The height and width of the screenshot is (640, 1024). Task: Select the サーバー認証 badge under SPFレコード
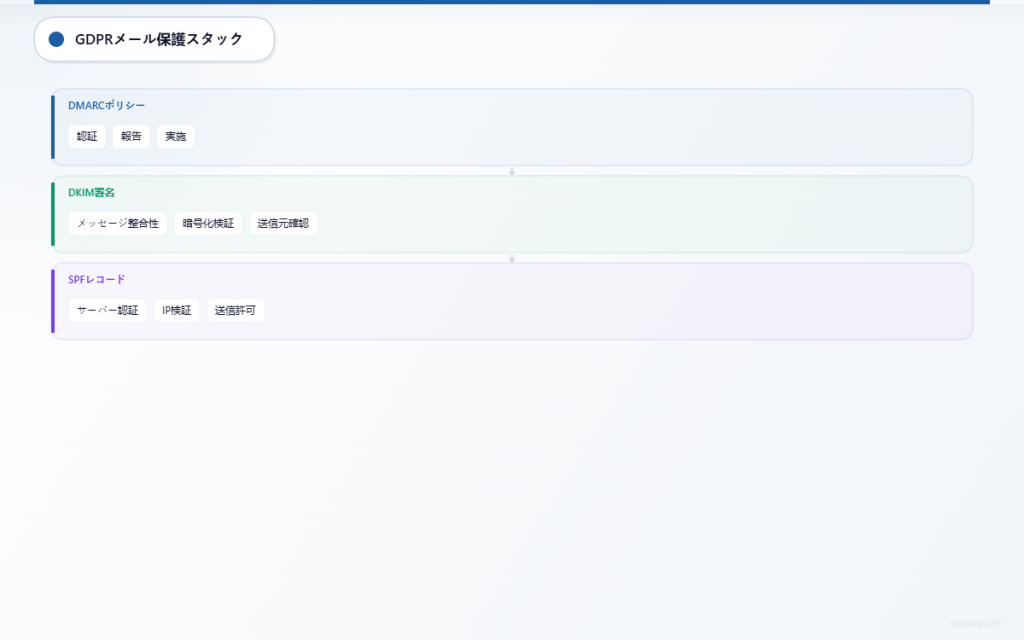coord(107,310)
